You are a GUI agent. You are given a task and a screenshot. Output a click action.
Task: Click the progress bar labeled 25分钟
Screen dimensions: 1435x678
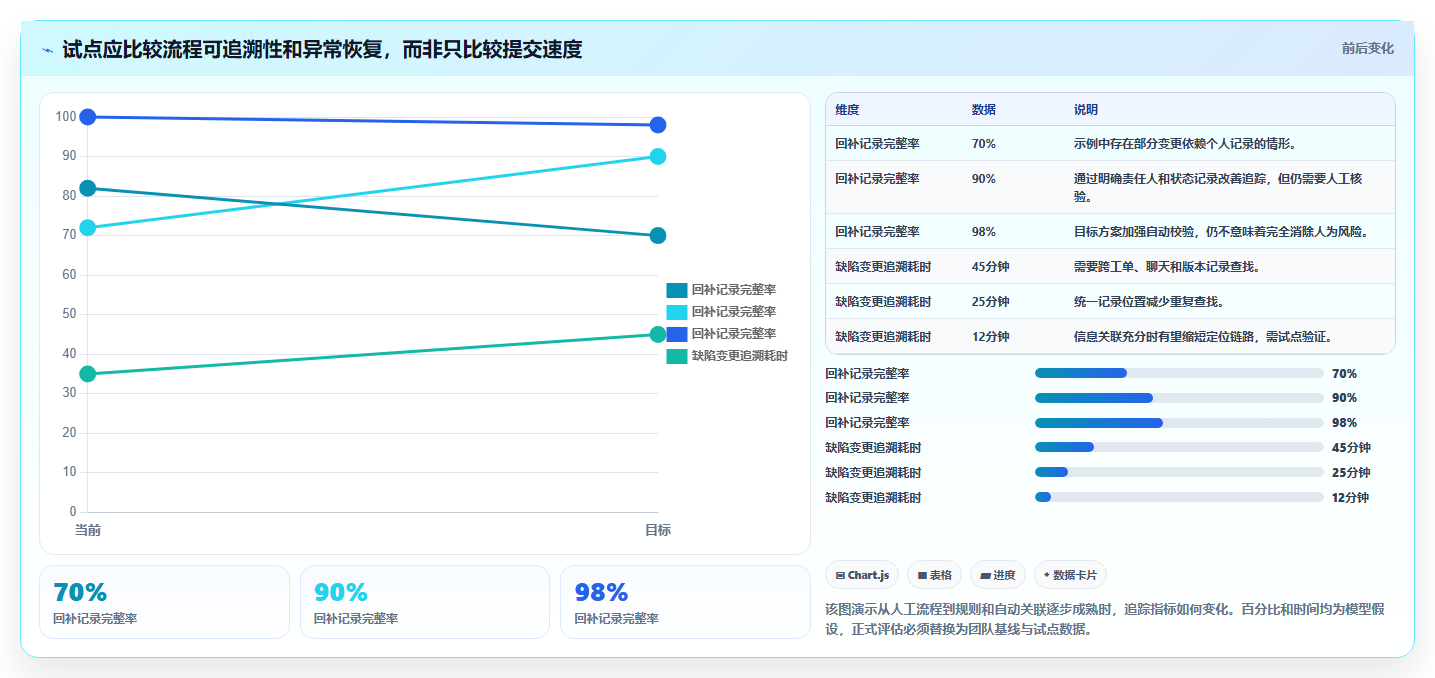pos(1179,472)
